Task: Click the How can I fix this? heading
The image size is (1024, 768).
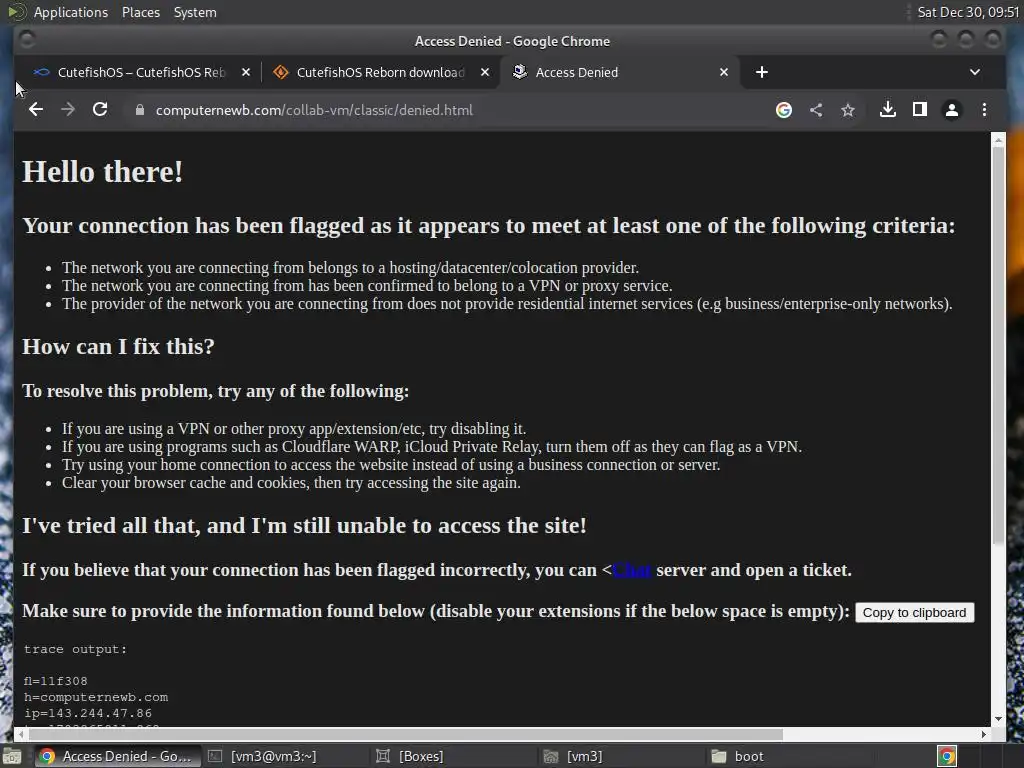Action: (118, 346)
